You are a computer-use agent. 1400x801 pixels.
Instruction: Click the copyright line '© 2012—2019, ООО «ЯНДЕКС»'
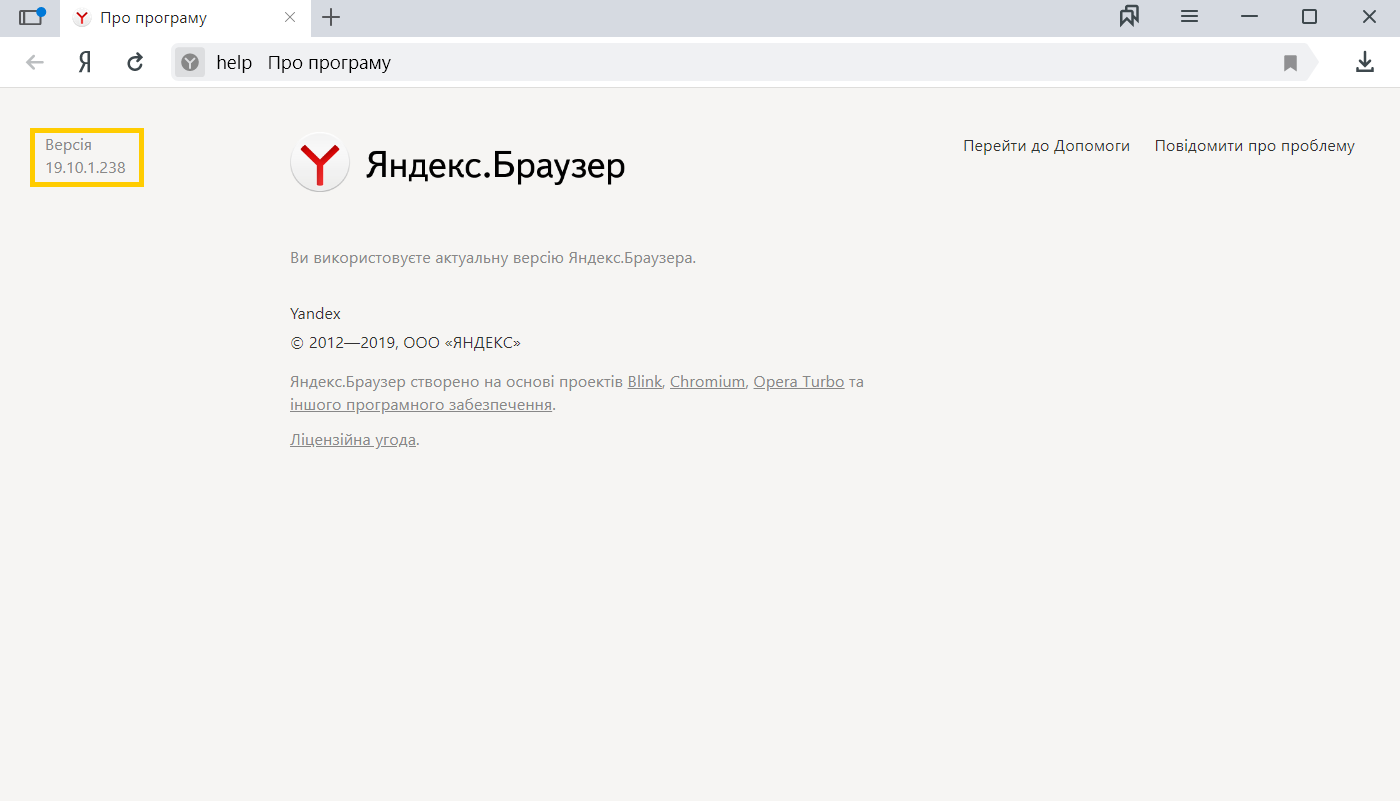pos(405,343)
